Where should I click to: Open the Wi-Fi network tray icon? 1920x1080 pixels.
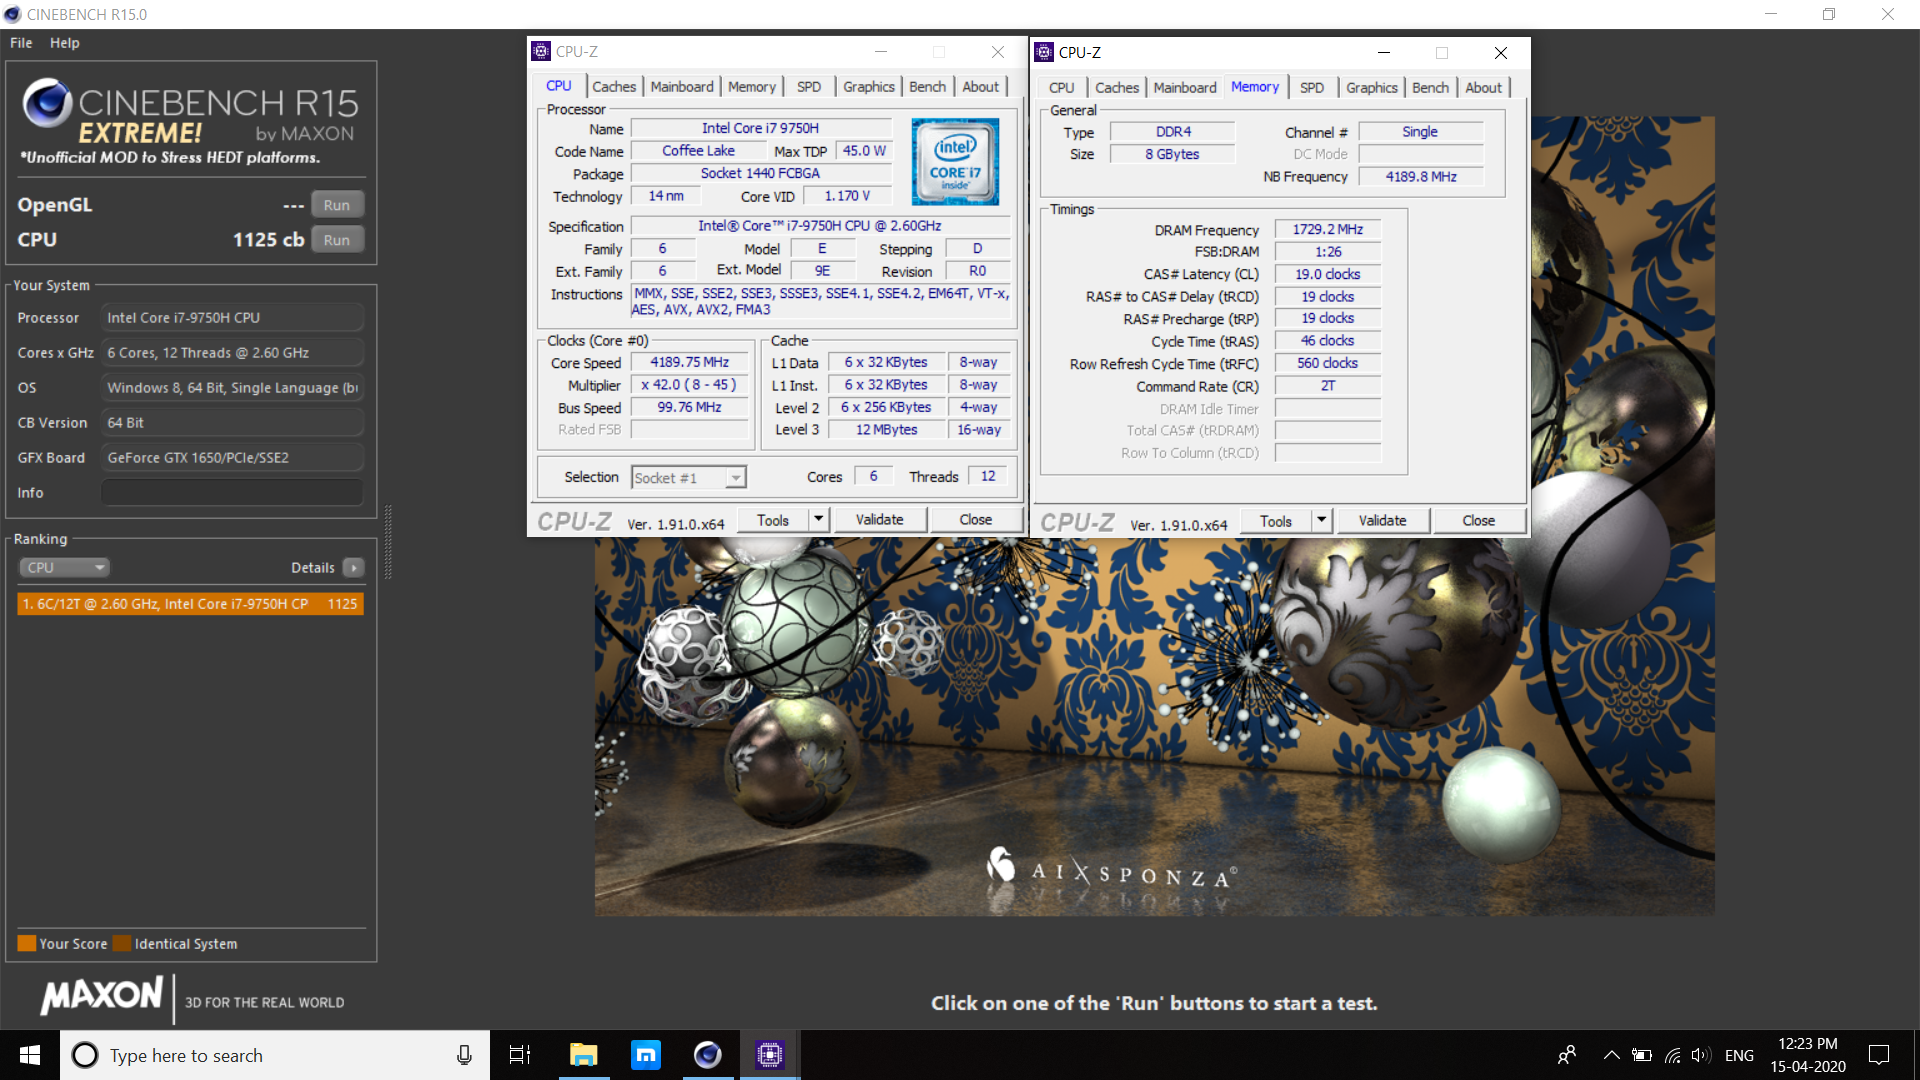[x=1672, y=1055]
